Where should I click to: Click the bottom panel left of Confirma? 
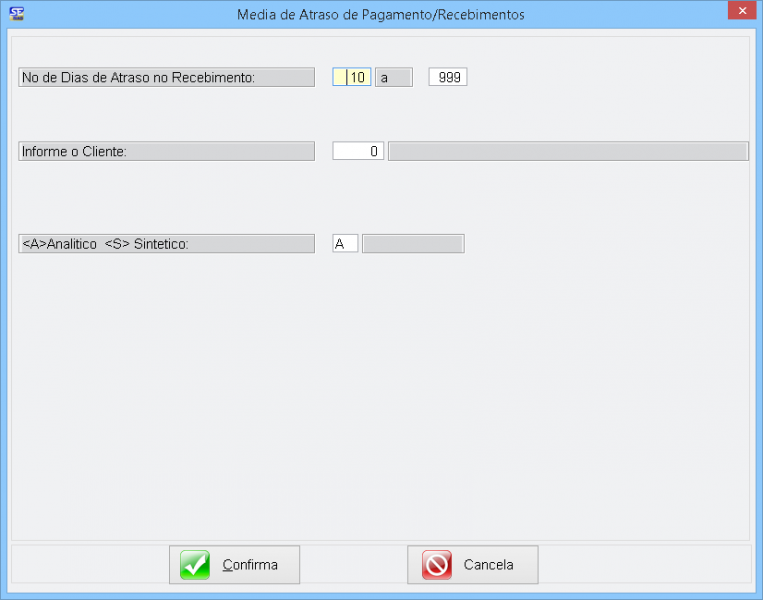(x=90, y=565)
